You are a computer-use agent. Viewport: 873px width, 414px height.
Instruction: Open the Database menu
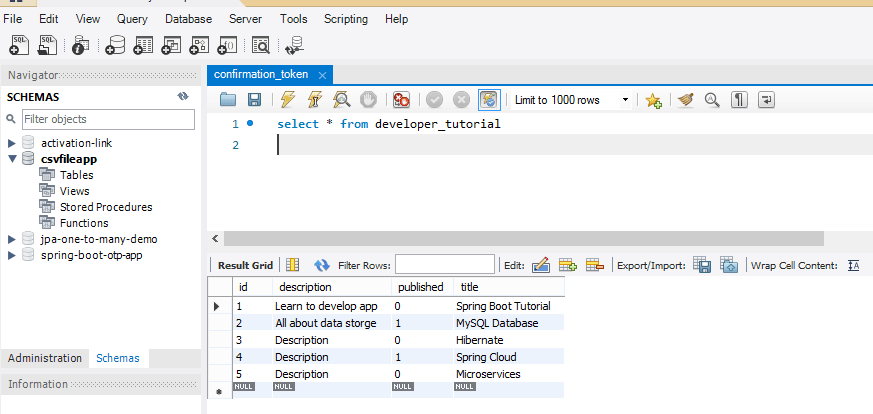point(188,19)
